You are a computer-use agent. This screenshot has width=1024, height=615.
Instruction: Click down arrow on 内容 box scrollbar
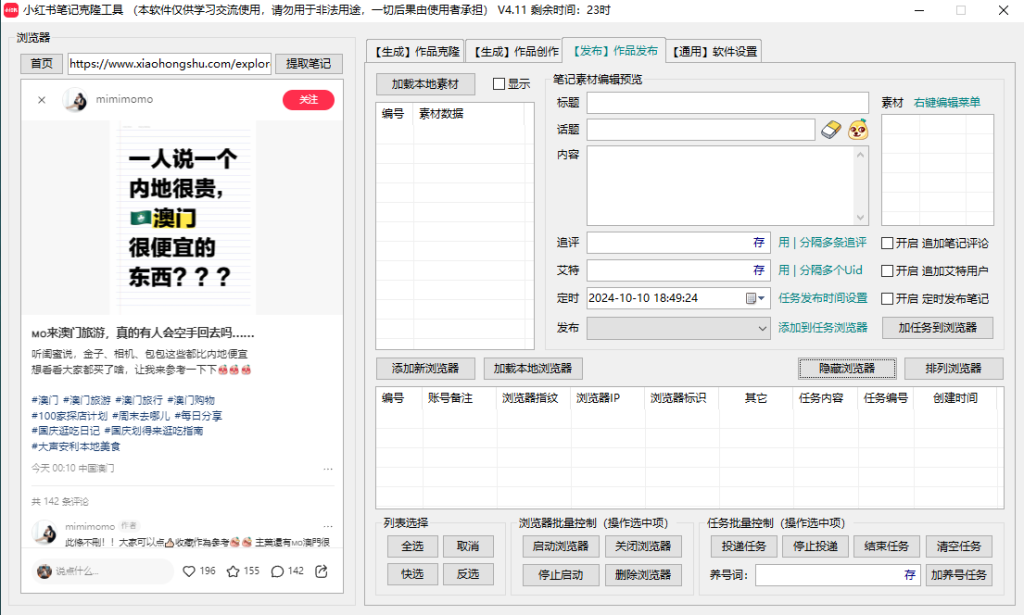point(861,217)
